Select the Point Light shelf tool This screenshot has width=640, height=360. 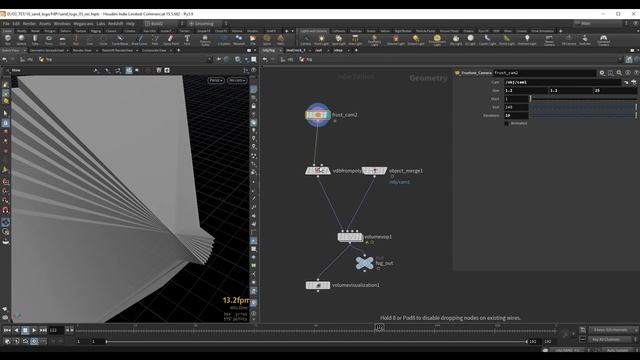(321, 40)
